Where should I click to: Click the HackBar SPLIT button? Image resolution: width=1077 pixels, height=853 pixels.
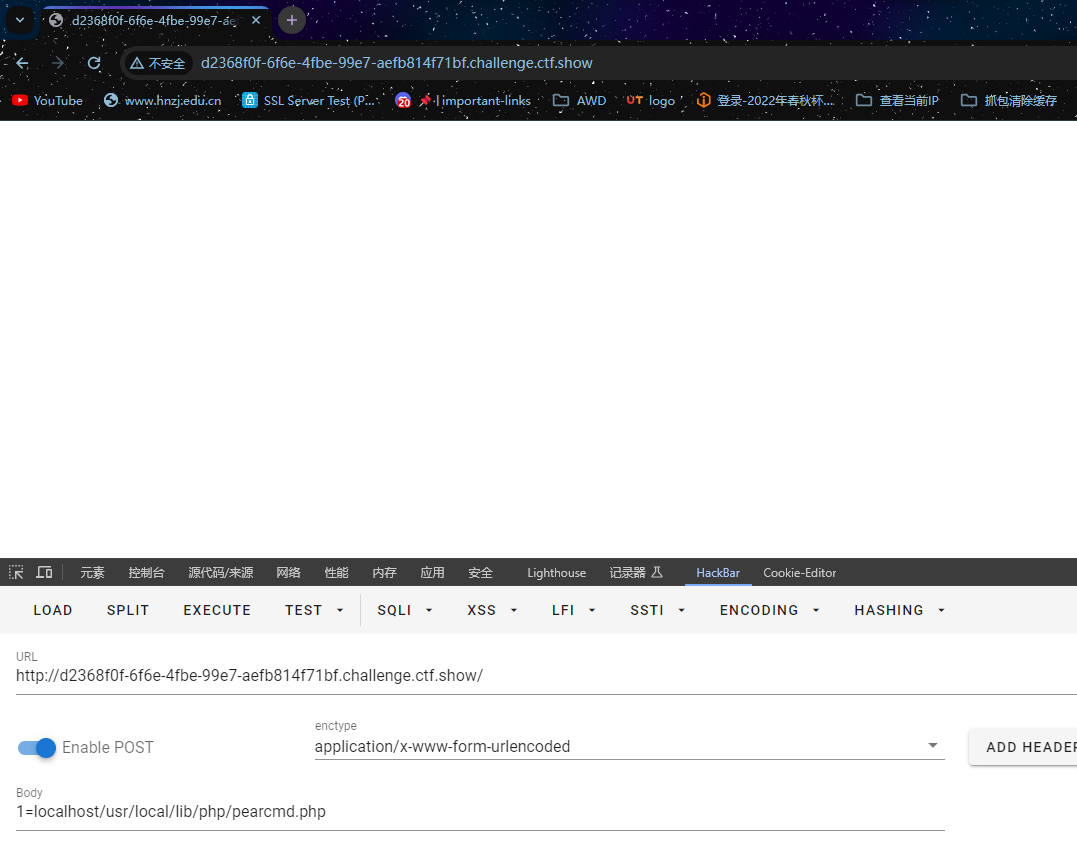[x=128, y=610]
